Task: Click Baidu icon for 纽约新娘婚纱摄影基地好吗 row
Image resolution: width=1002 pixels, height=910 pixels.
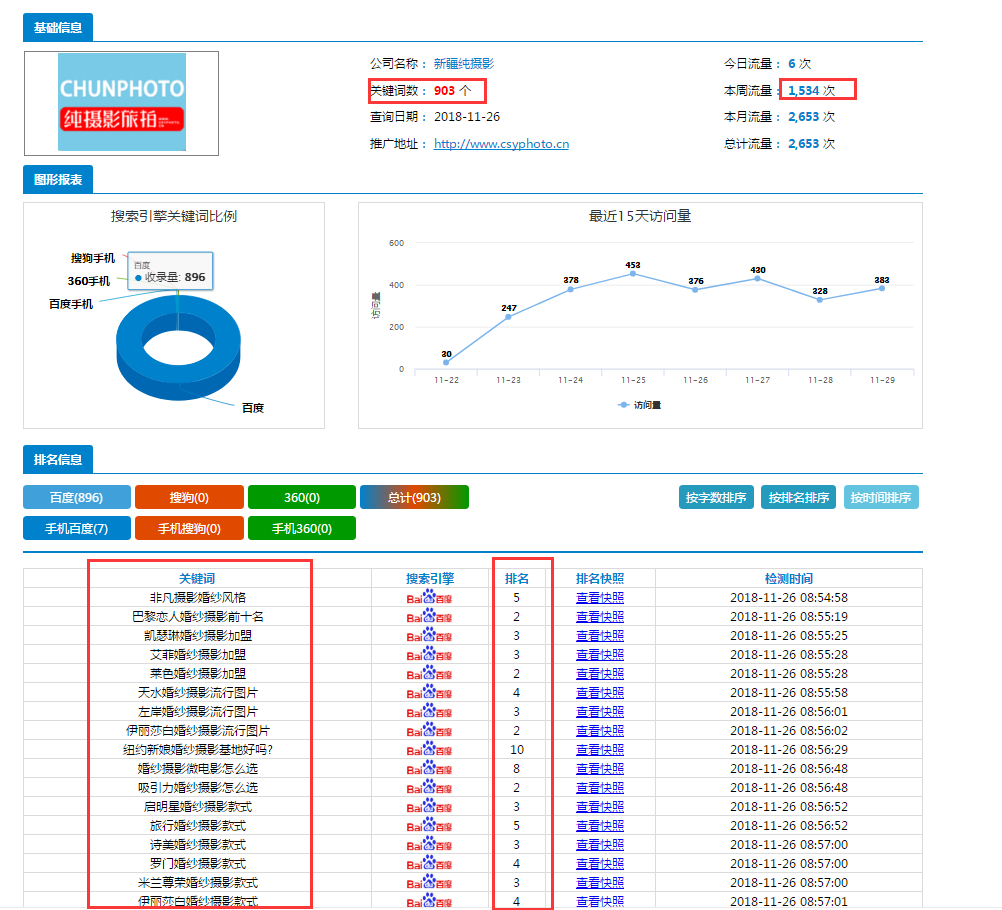Action: (429, 750)
